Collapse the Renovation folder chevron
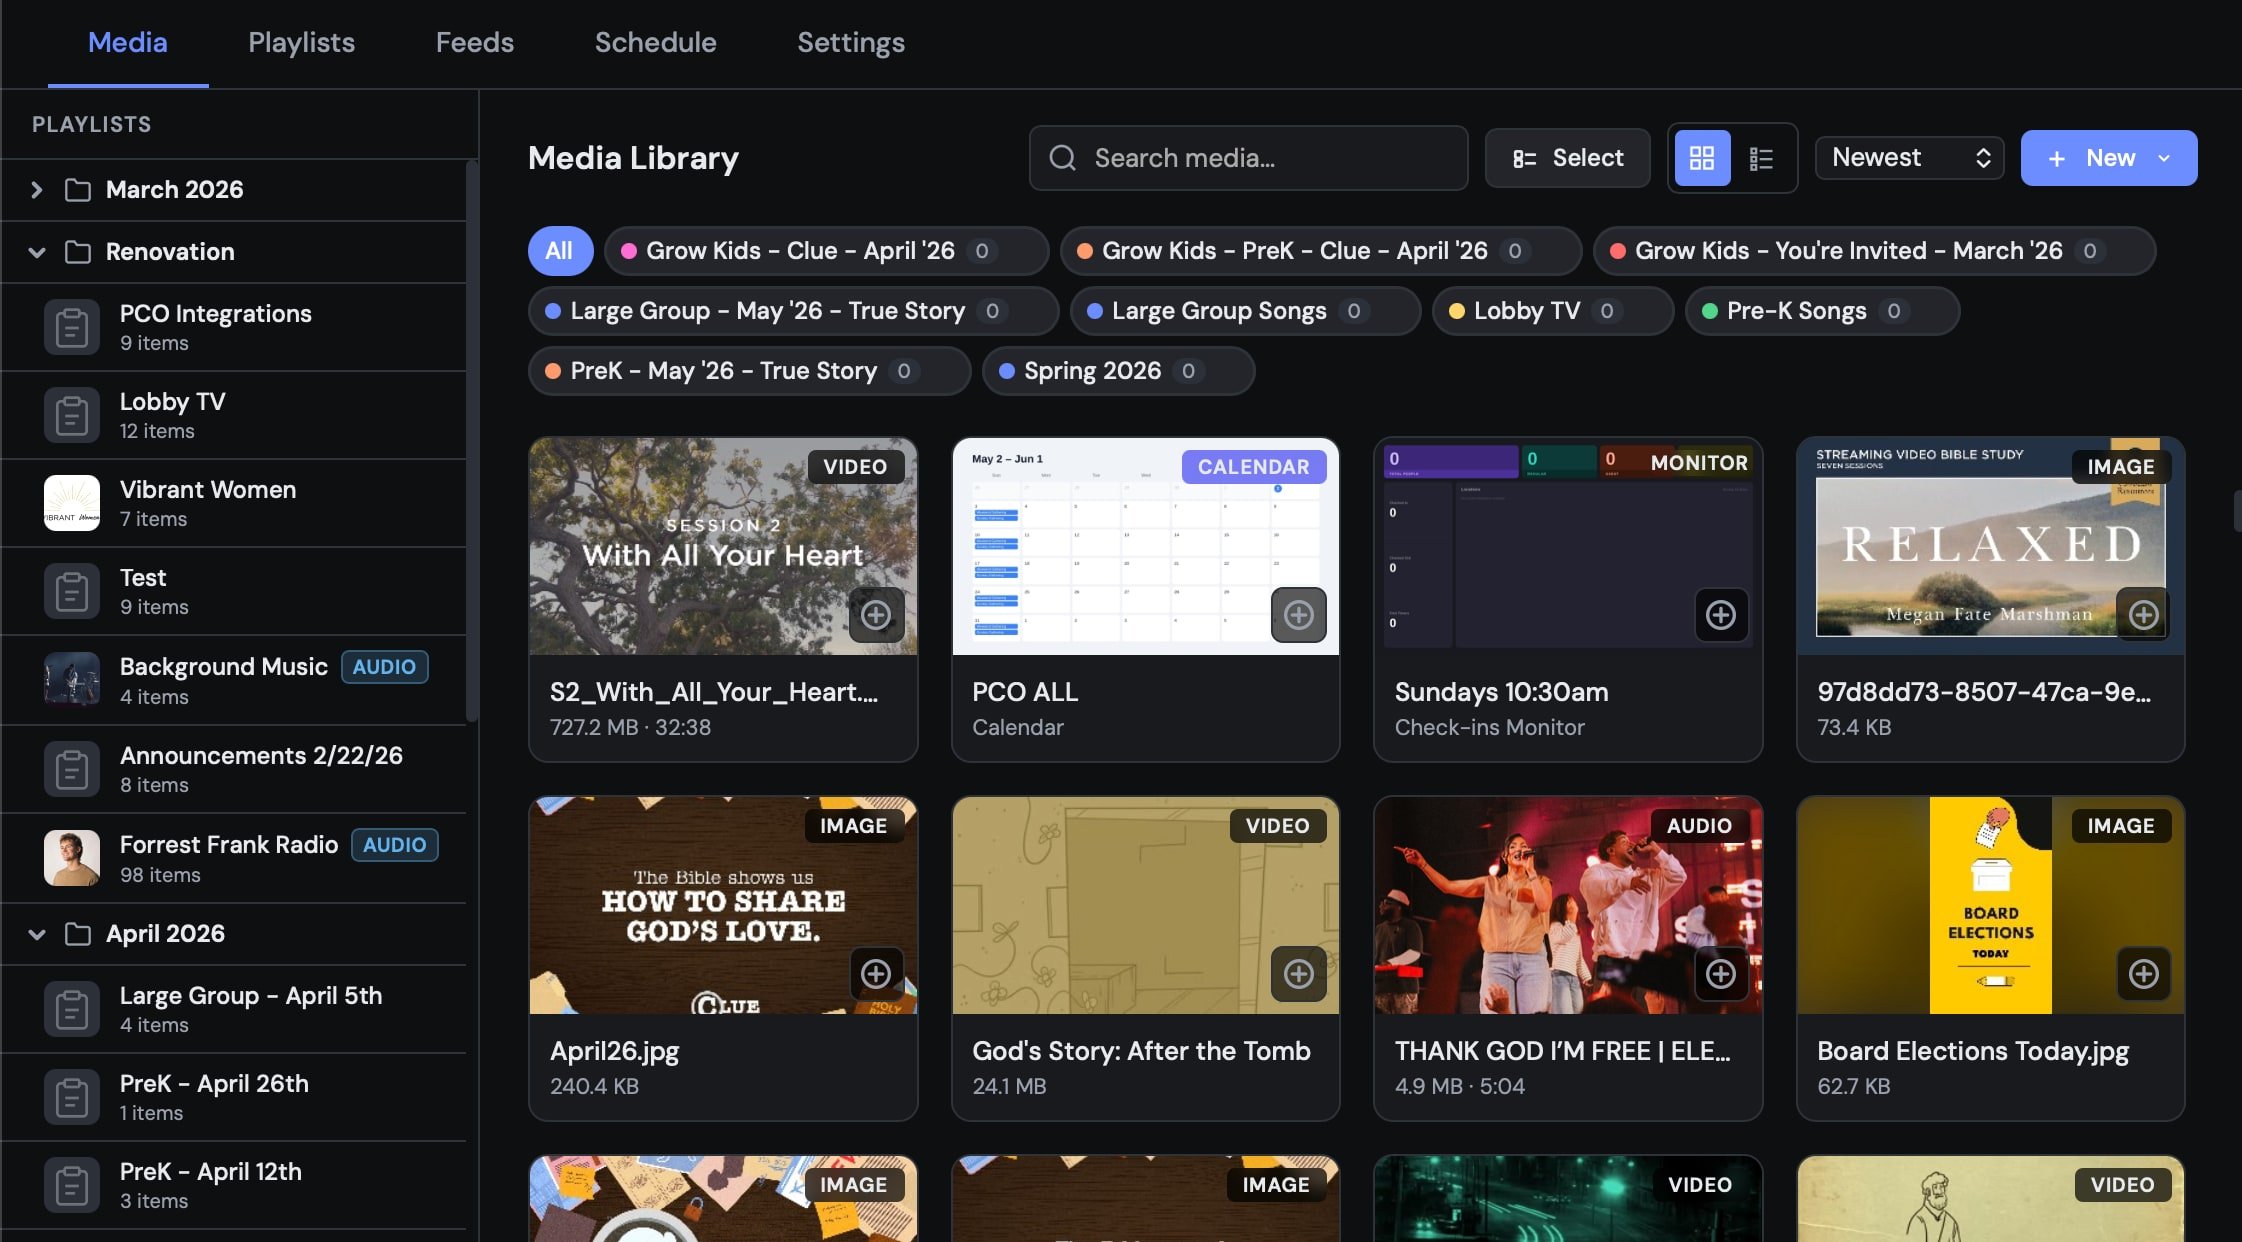The height and width of the screenshot is (1242, 2242). [37, 252]
